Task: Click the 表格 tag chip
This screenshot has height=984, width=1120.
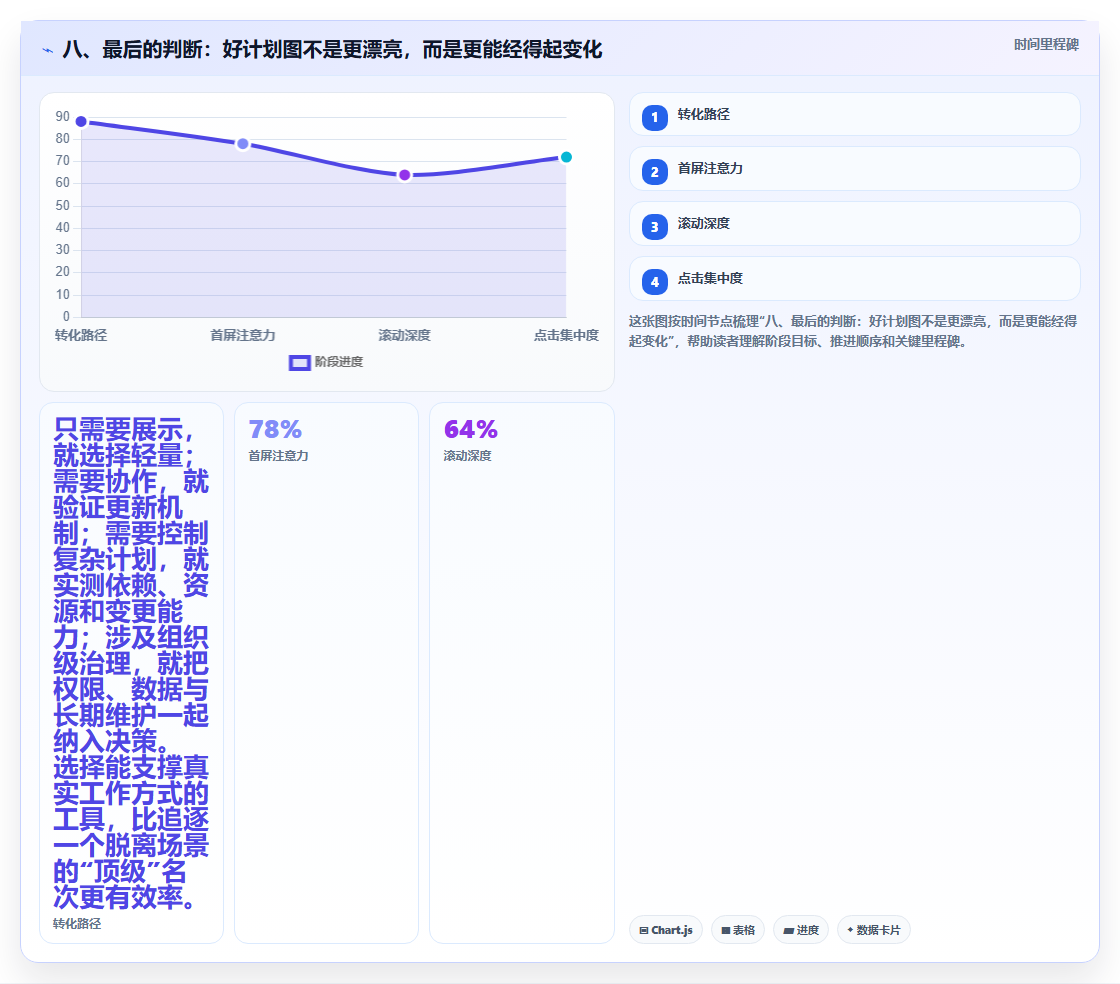Action: [738, 930]
